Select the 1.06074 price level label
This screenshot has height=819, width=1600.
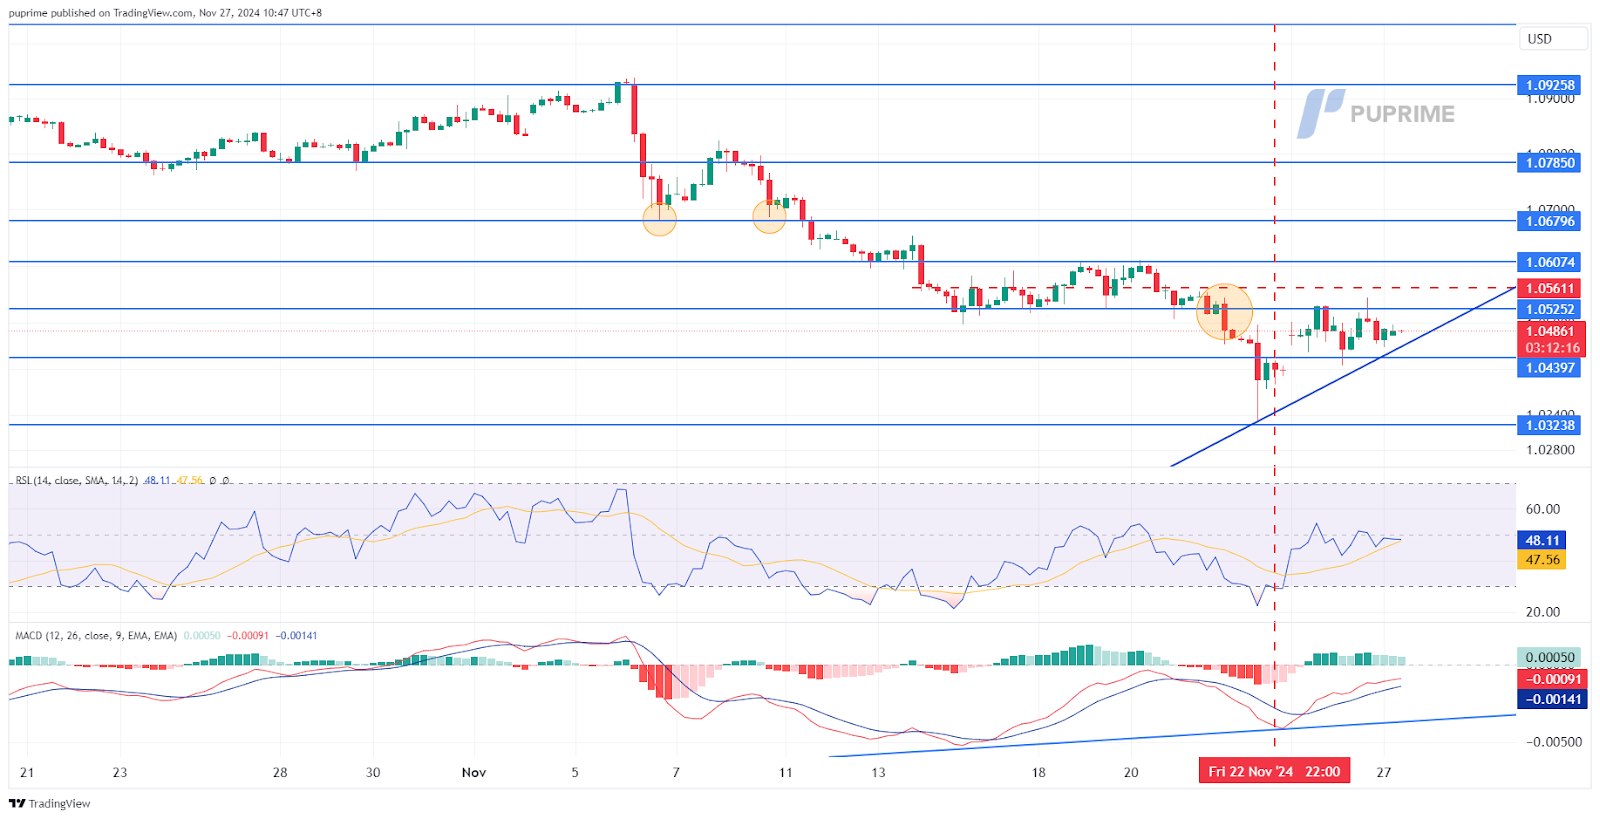[1549, 262]
